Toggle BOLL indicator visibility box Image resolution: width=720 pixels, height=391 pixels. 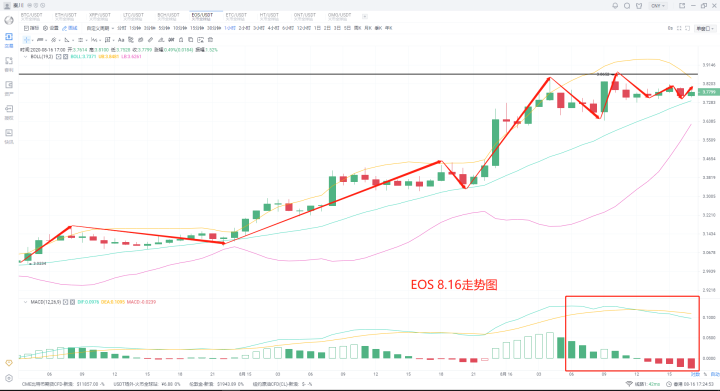tap(59, 57)
